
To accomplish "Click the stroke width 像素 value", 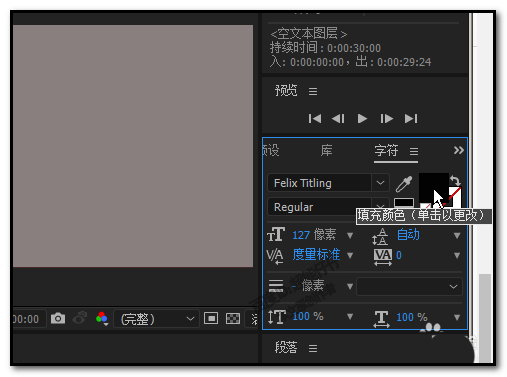I will tap(308, 286).
